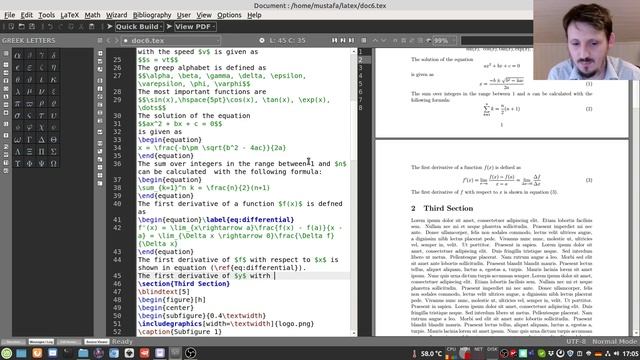Insert the capital Lambda symbol
This screenshot has height=360, width=640.
point(18,152)
